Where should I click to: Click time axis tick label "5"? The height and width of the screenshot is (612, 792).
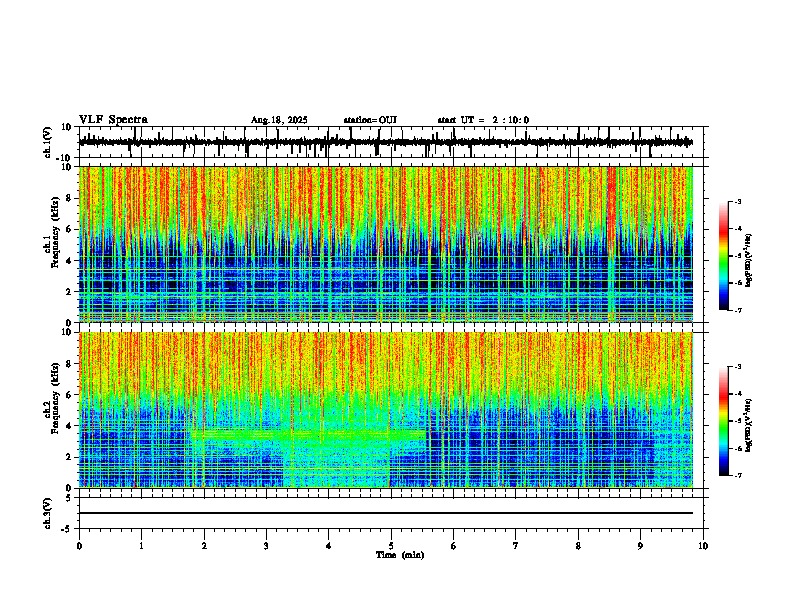click(391, 546)
